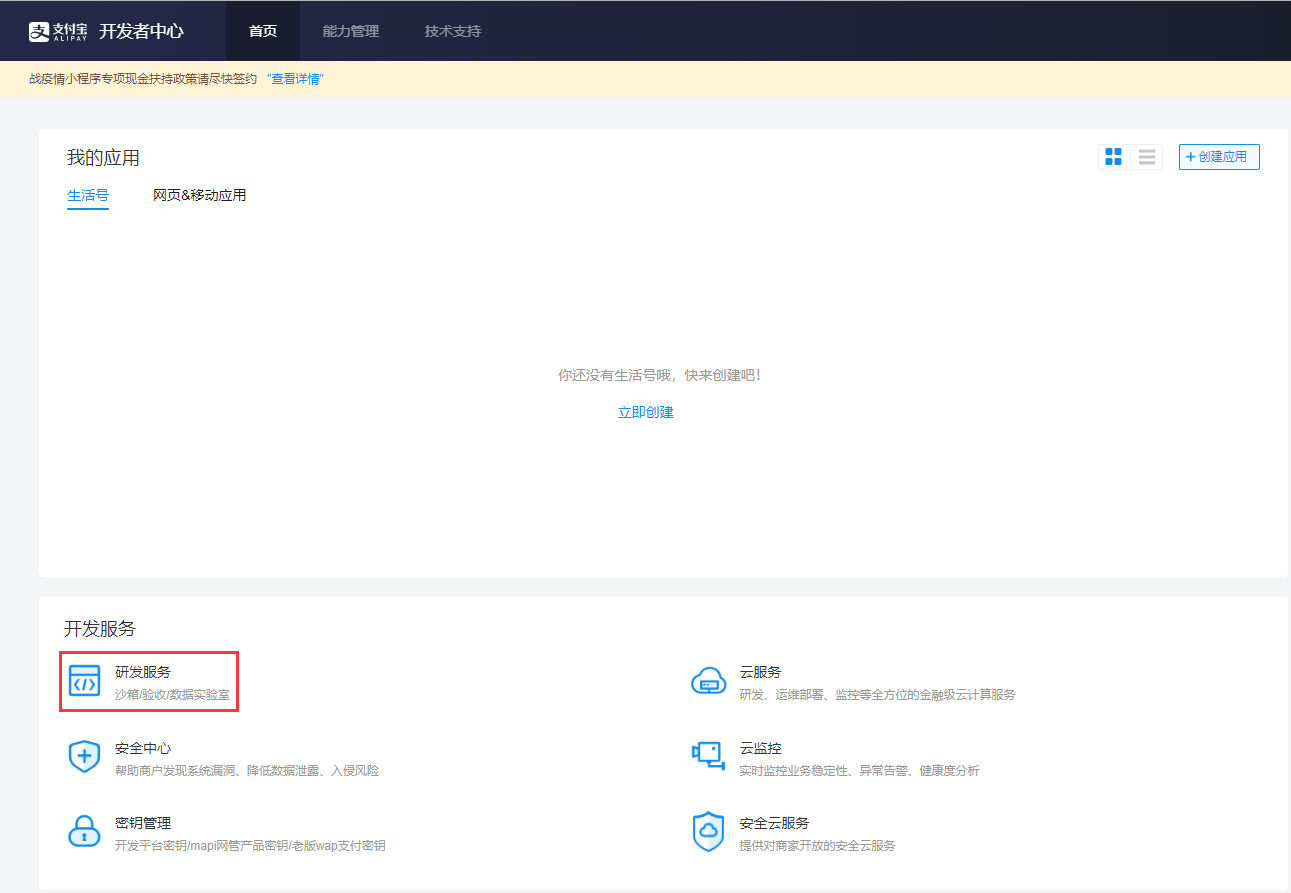Open 研发服务 sandbox service via its icon
The width and height of the screenshot is (1291, 893).
(84, 681)
